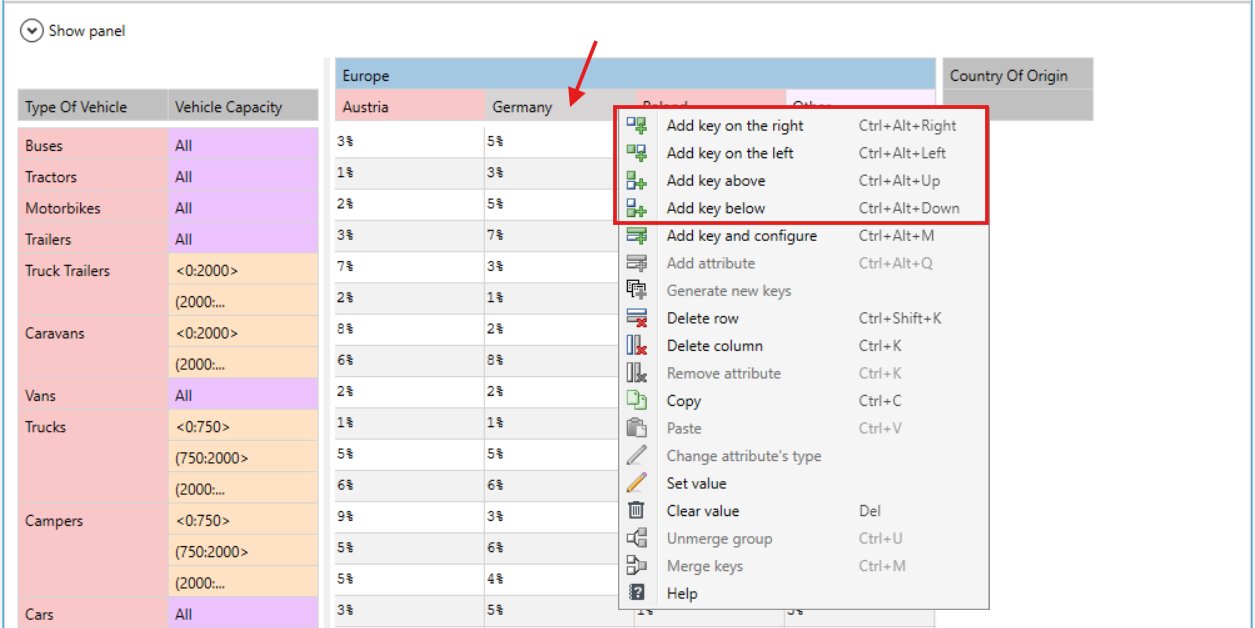Click the Clear value trash icon
The image size is (1255, 628).
(637, 511)
